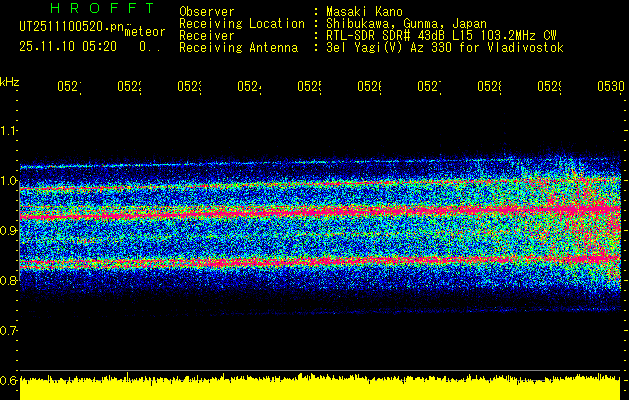Image resolution: width=629 pixels, height=400 pixels.
Task: Click the 0530 time marker
Action: (x=611, y=87)
